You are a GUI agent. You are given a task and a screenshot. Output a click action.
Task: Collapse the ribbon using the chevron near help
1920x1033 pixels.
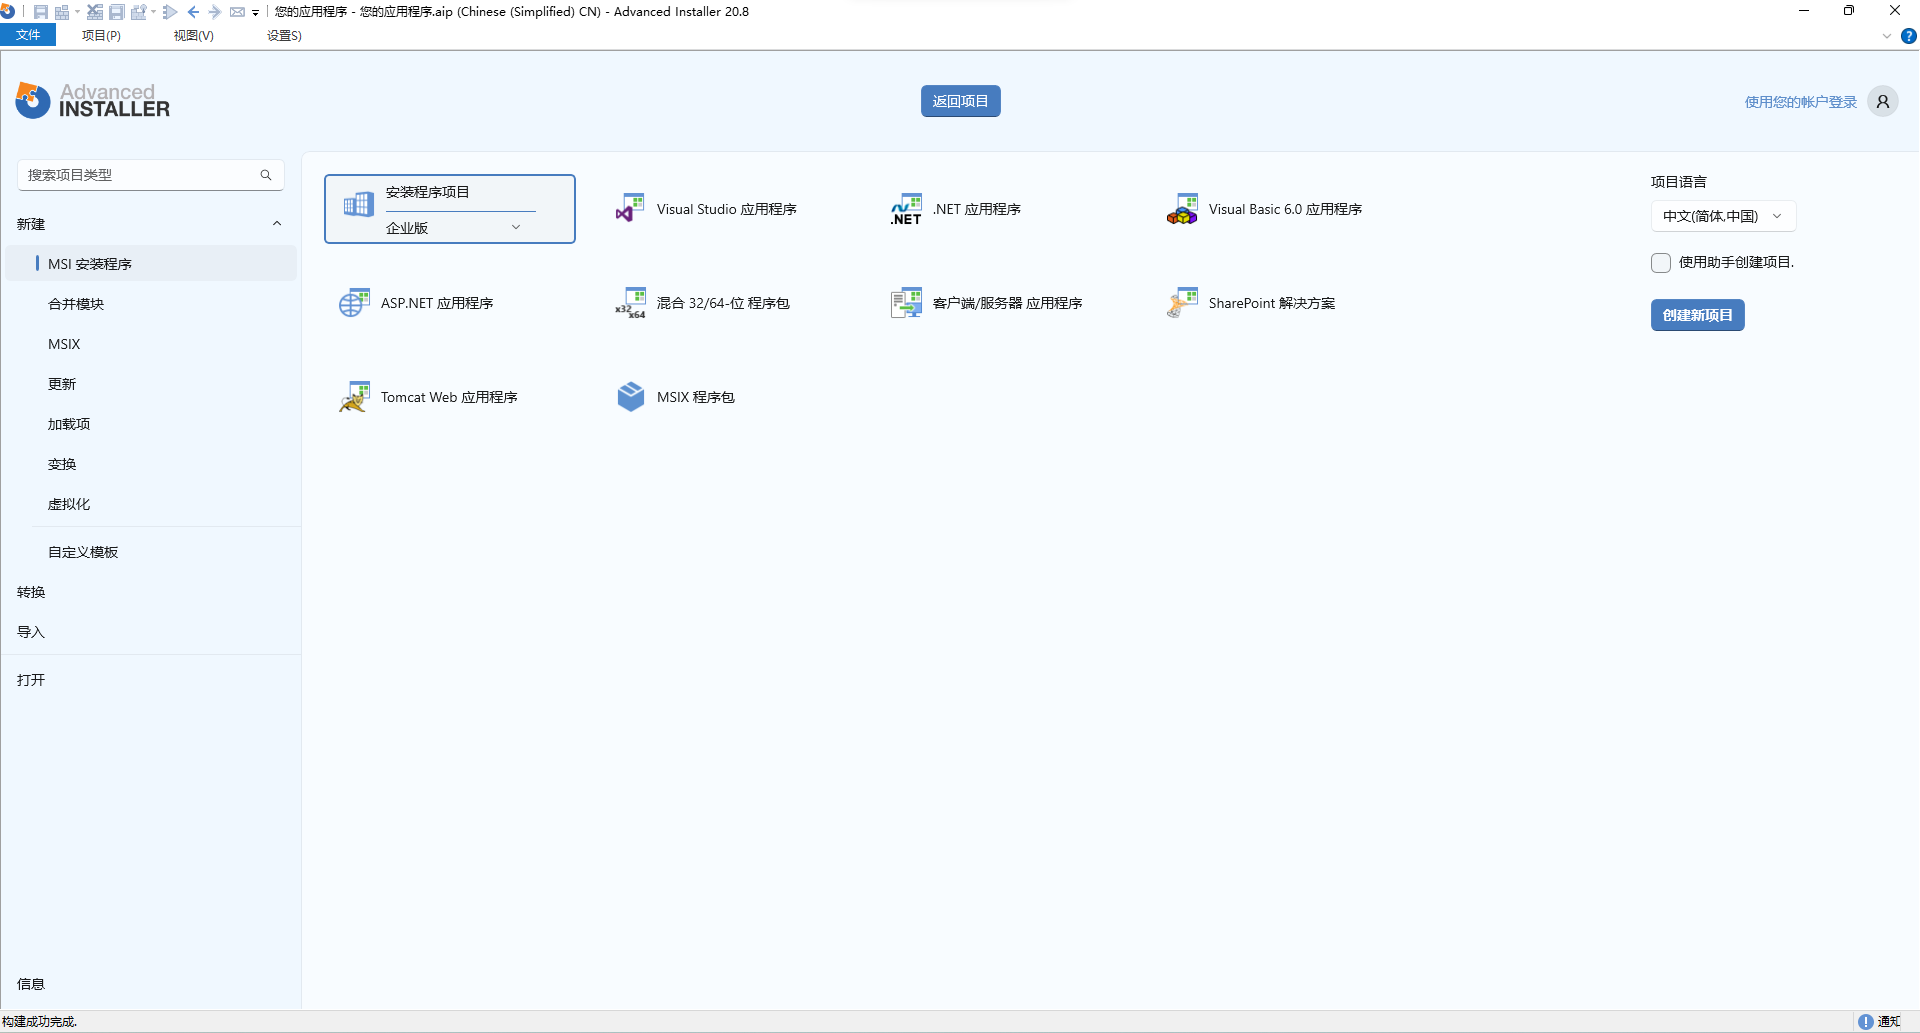pos(1887,36)
